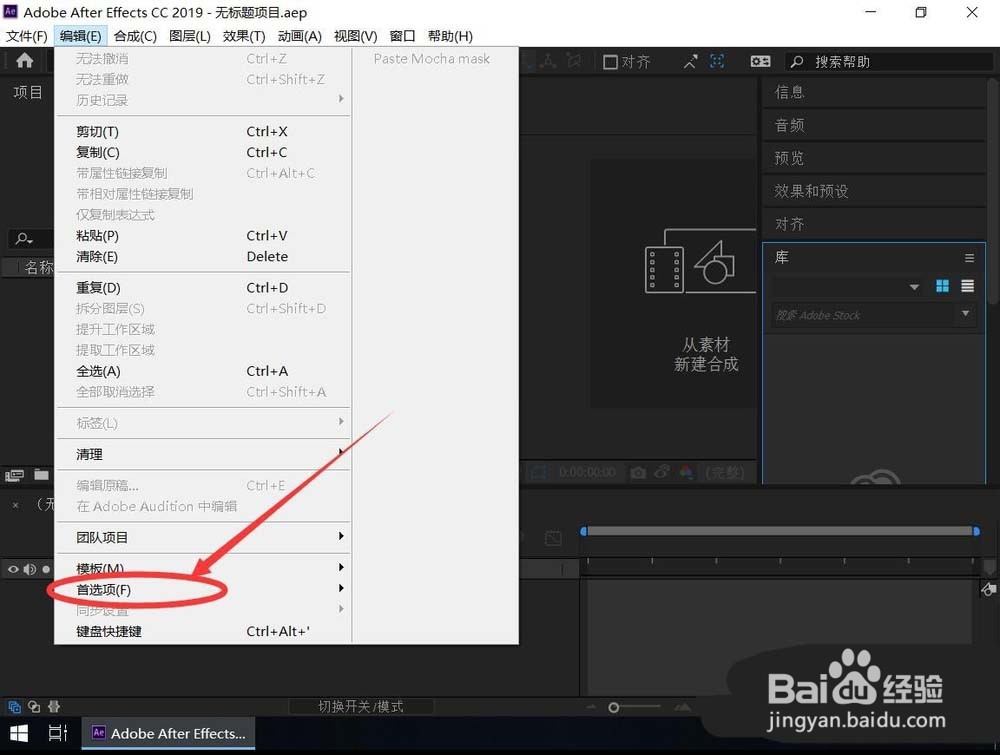The image size is (1000, 755).
Task: Expand the 模板(M) submenu
Action: pyautogui.click(x=203, y=568)
